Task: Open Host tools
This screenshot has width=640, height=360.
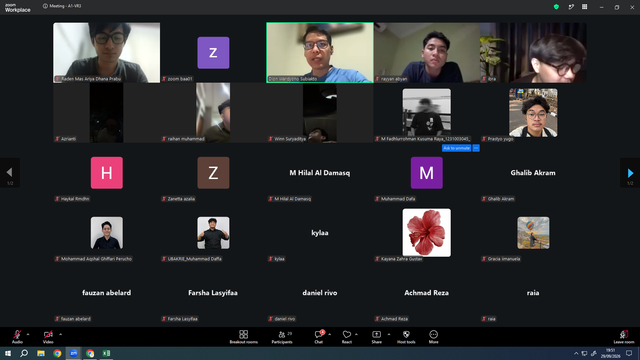Action: [x=406, y=337]
